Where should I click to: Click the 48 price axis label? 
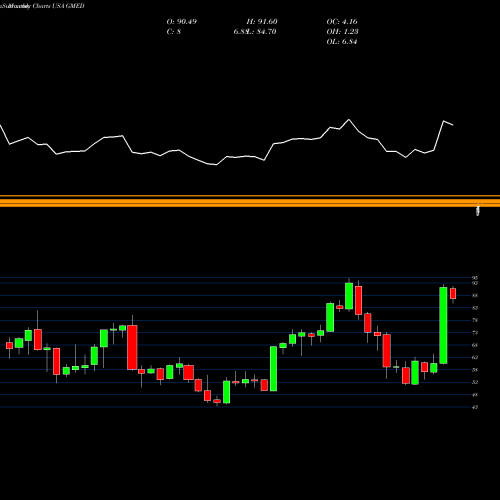tap(475, 395)
